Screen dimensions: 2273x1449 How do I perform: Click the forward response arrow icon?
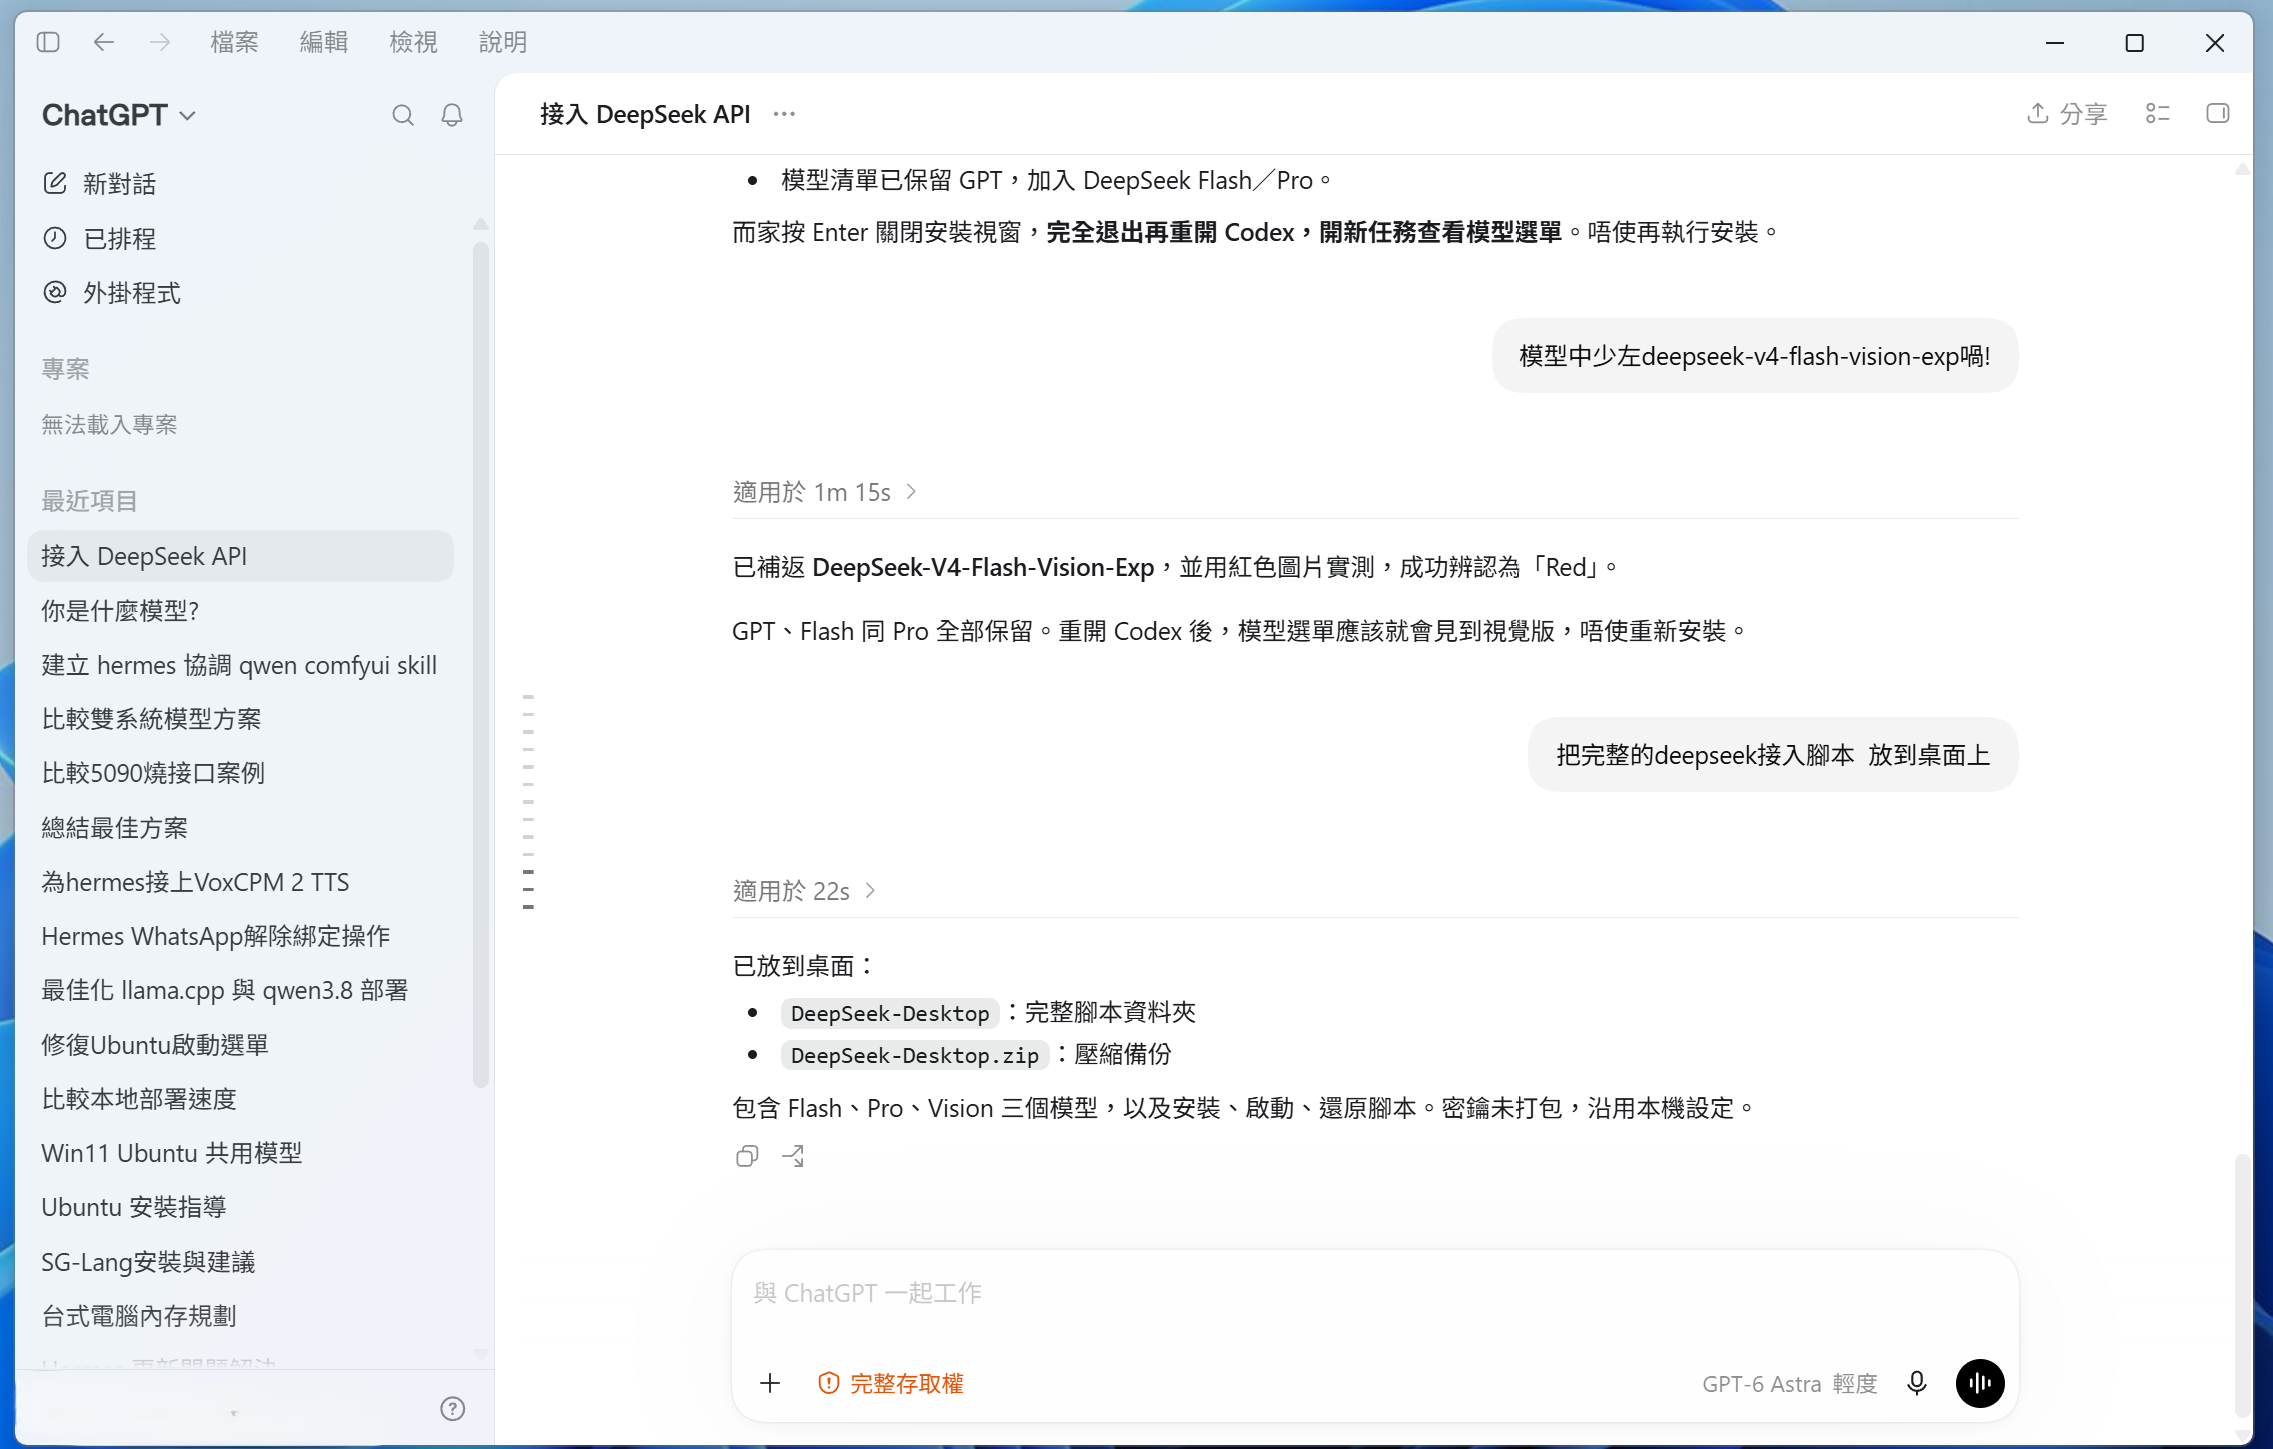[794, 1157]
